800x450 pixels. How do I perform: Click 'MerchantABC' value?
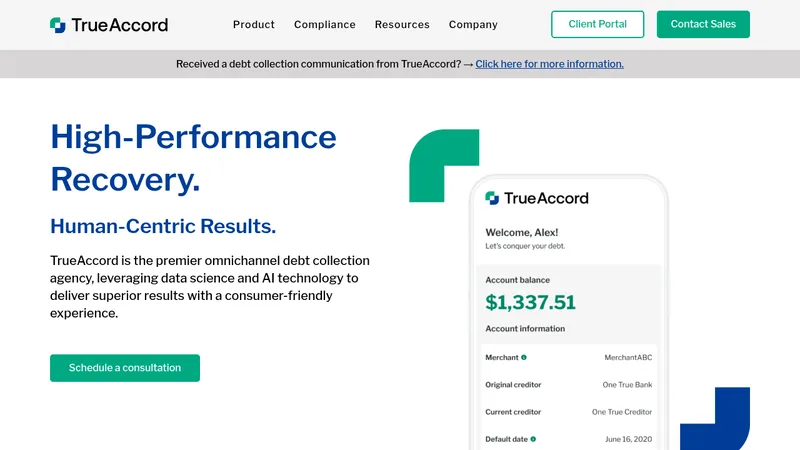pyautogui.click(x=628, y=358)
